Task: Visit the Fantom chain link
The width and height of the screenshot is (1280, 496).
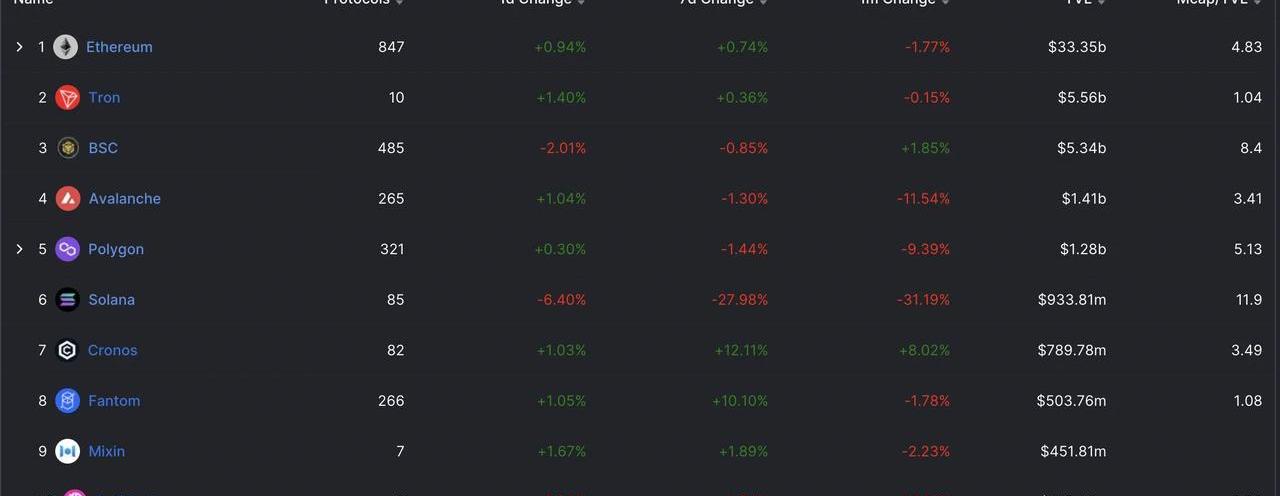Action: coord(114,401)
